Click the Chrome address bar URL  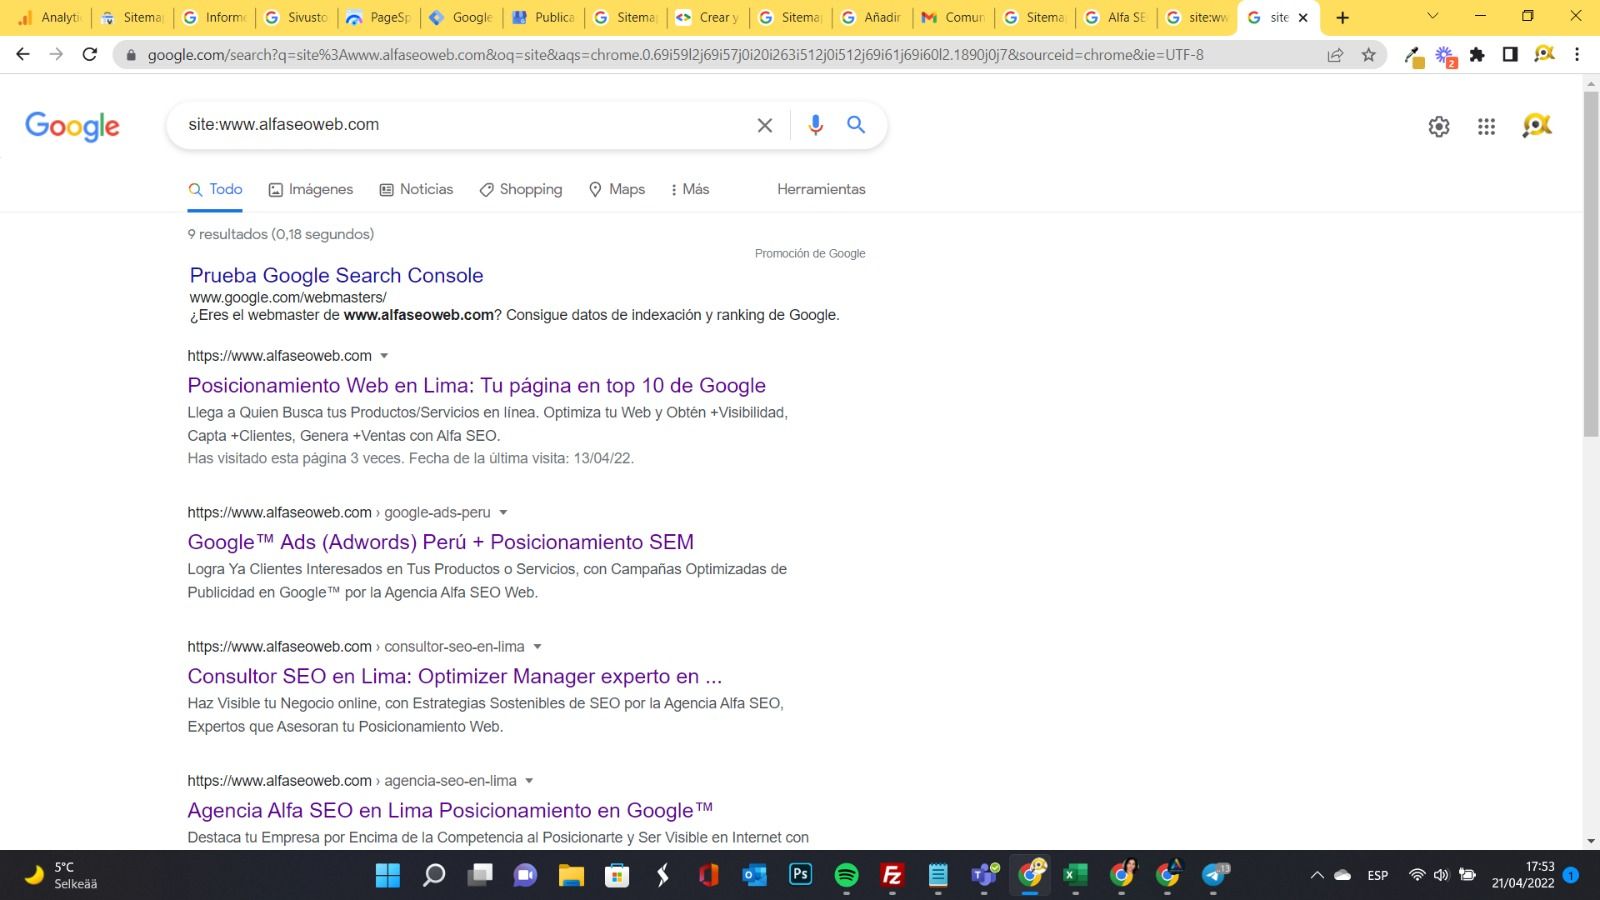[675, 55]
